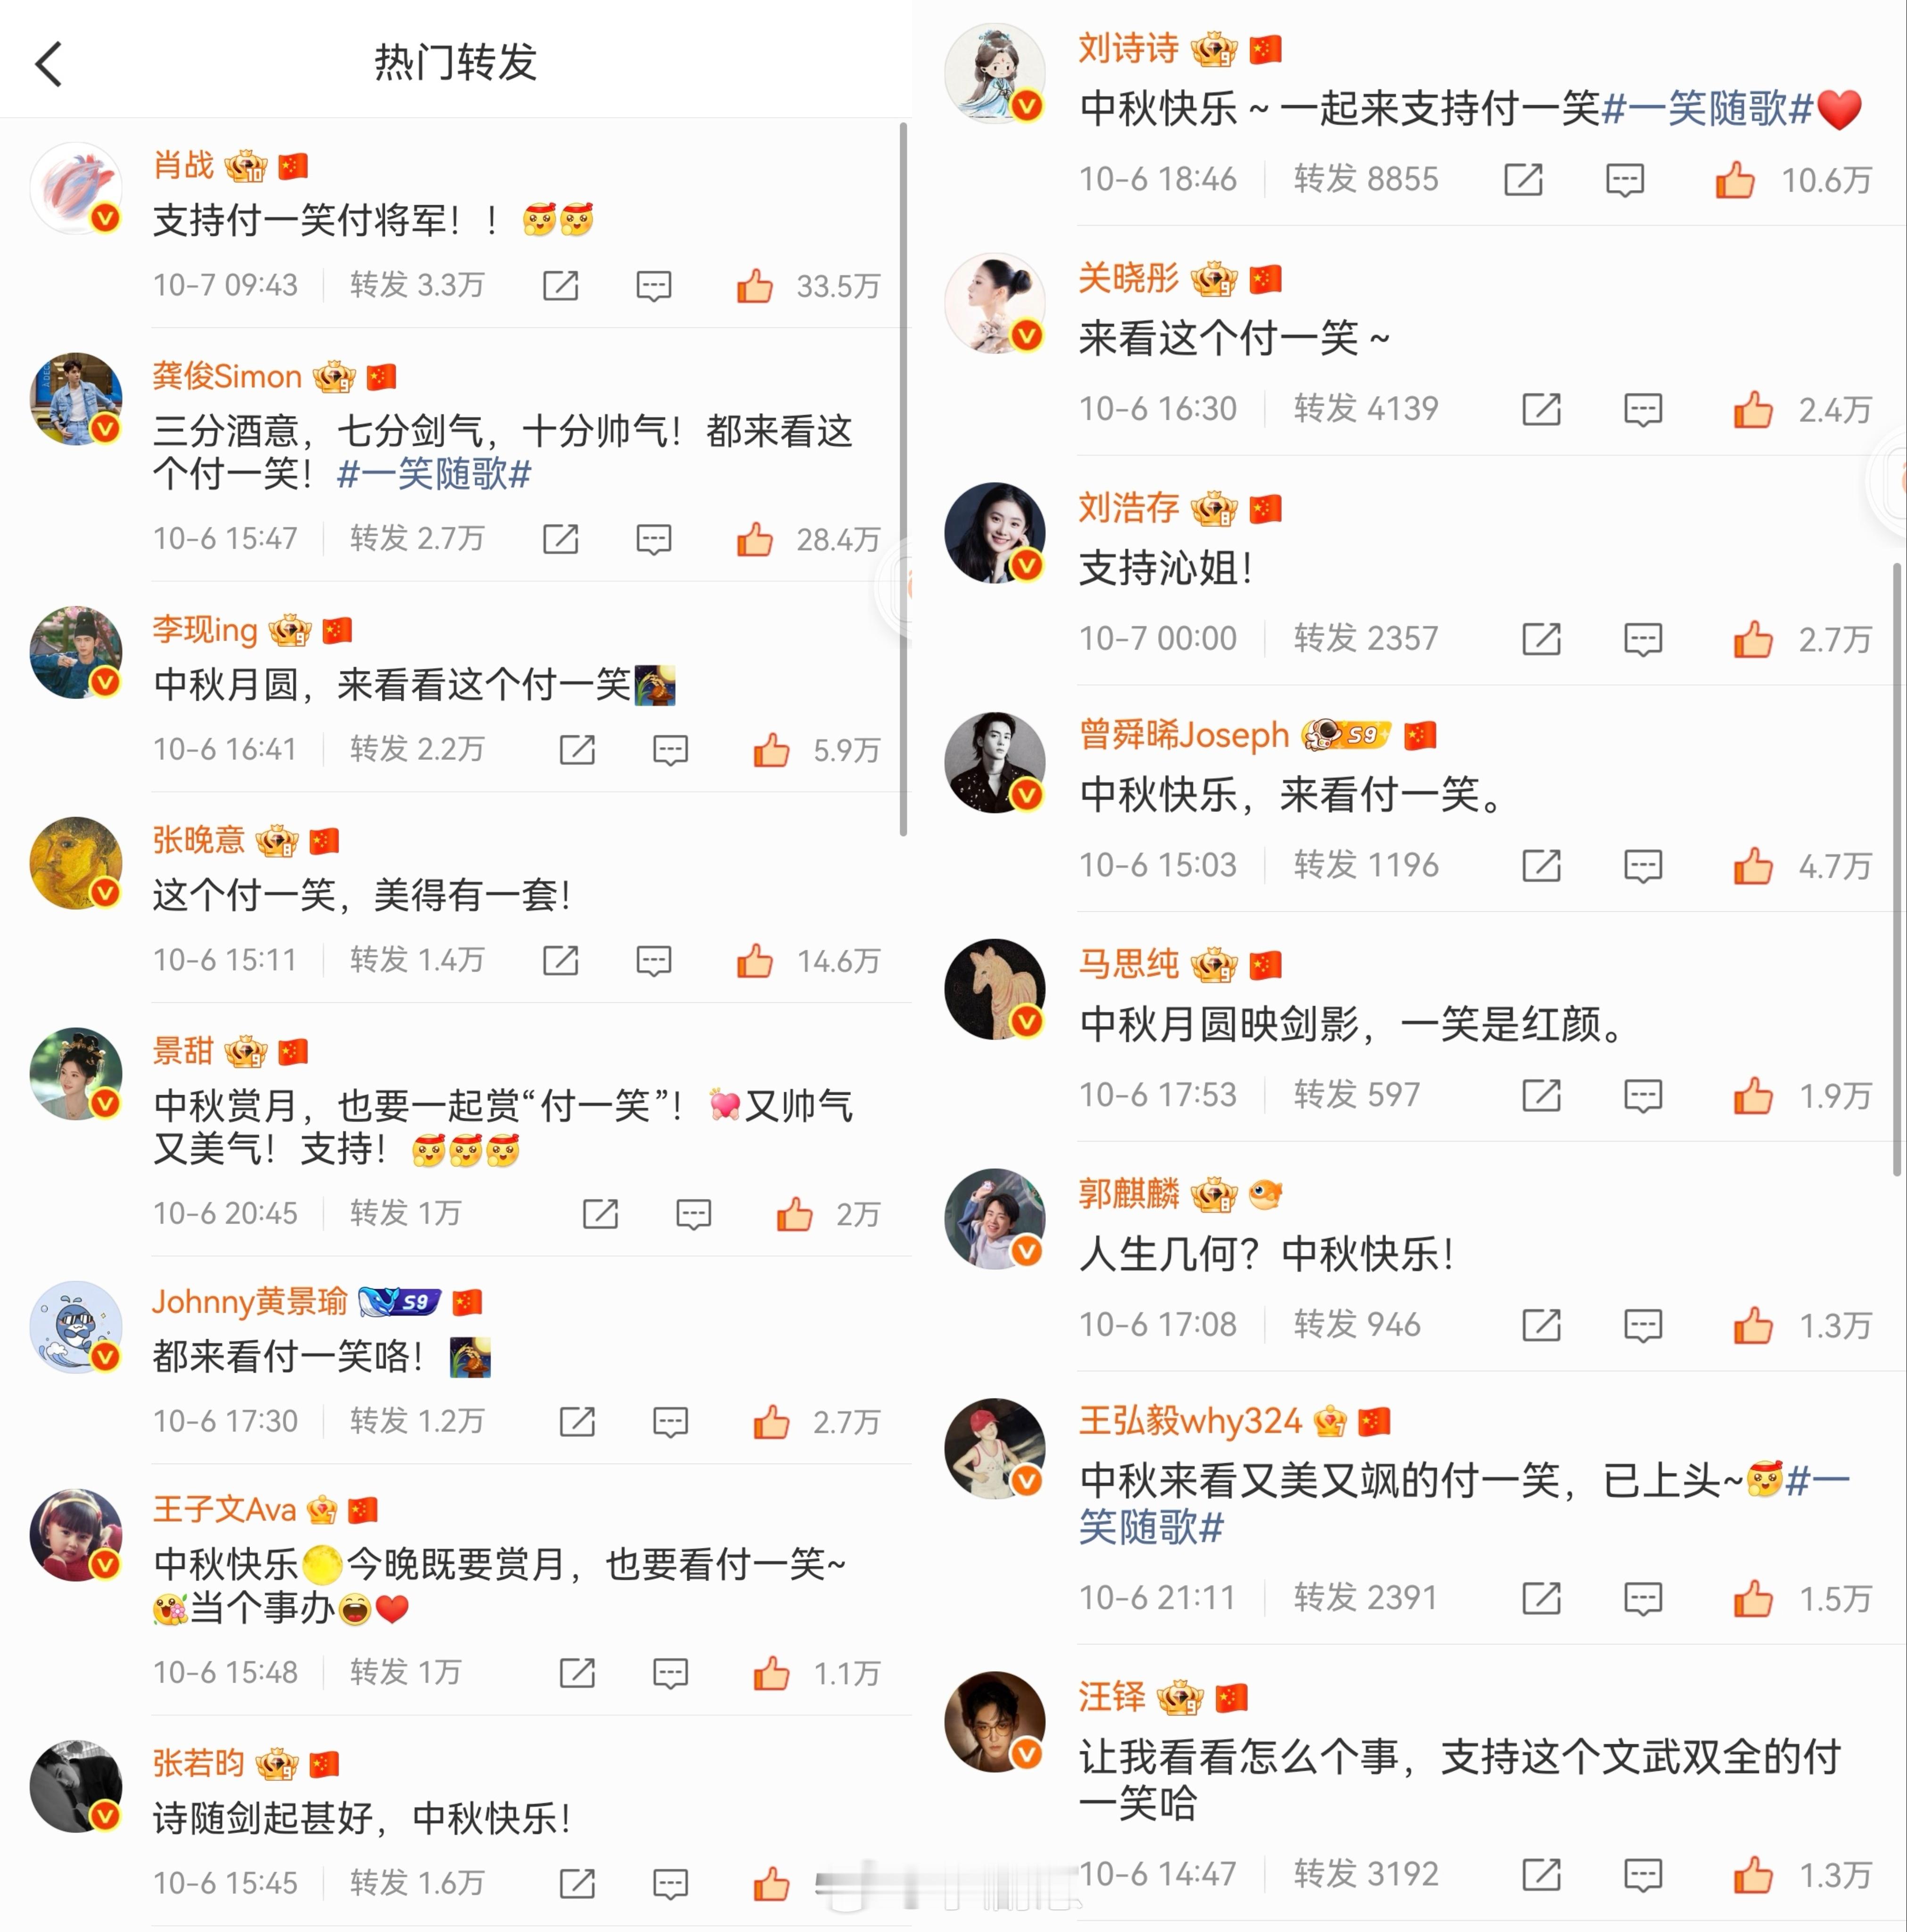Viewport: 1907px width, 1932px height.
Task: Open 景甜's username profile link
Action: point(183,1051)
